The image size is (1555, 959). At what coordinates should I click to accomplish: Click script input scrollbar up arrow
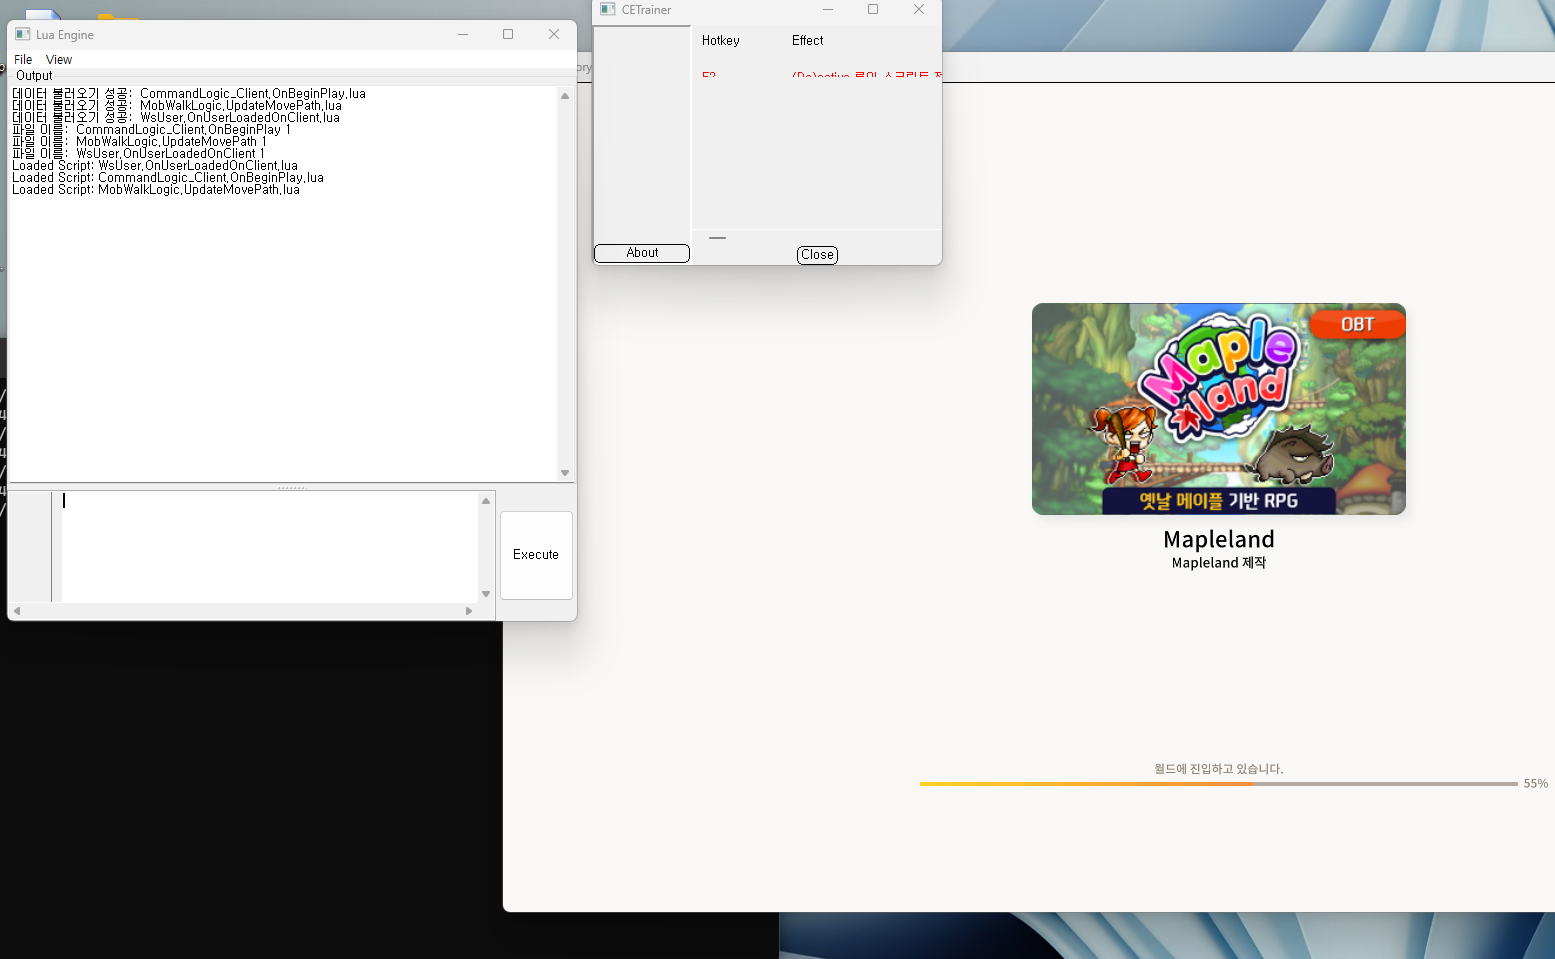pyautogui.click(x=486, y=501)
